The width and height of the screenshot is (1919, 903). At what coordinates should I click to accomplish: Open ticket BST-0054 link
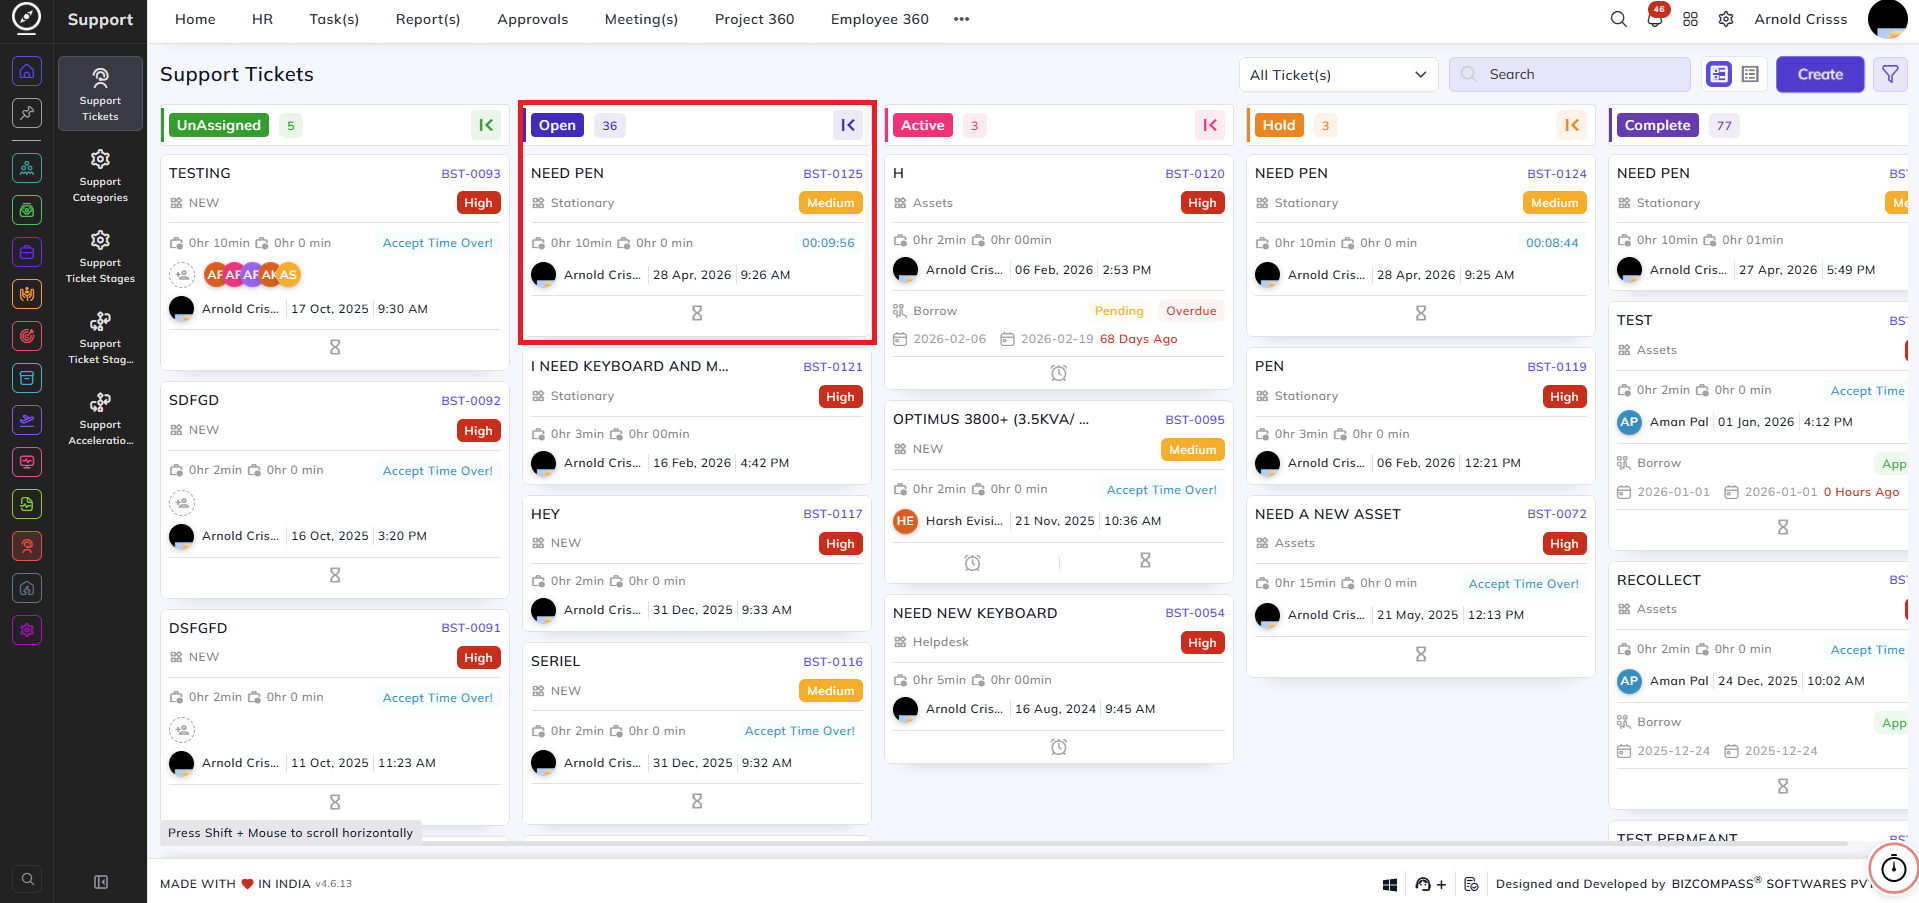(1195, 613)
